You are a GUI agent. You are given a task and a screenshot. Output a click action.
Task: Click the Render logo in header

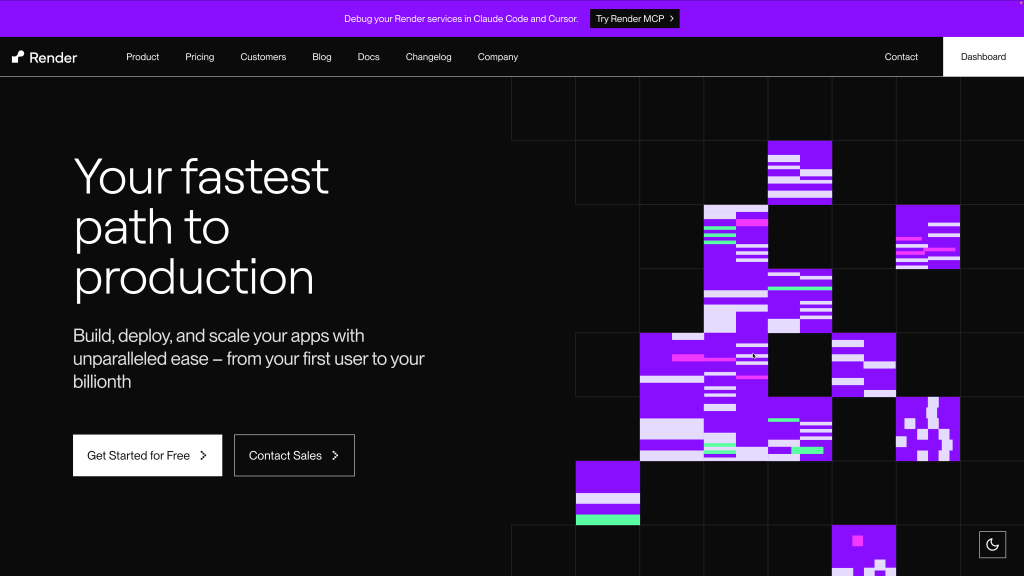tap(45, 57)
